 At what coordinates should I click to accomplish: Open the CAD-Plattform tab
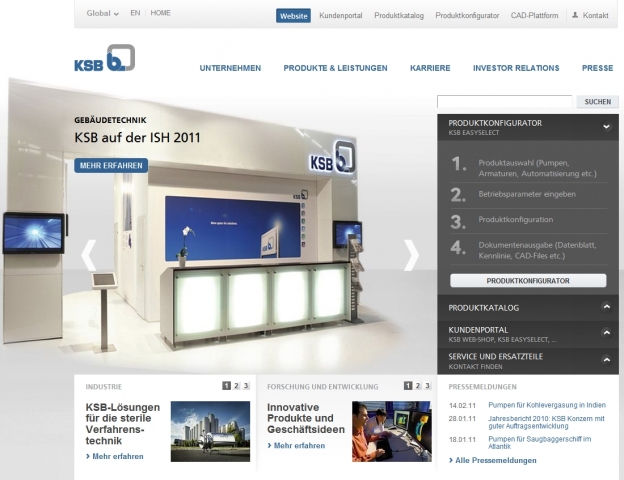[534, 16]
